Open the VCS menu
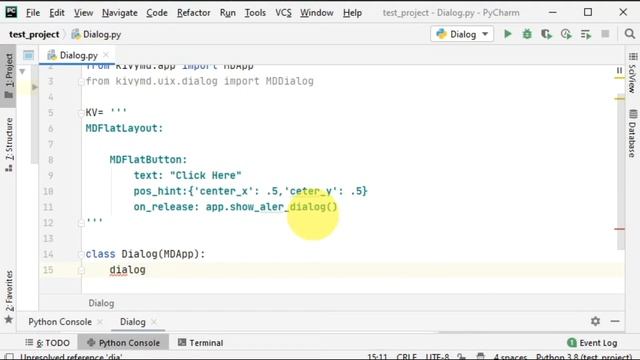Viewport: 640px width, 360px height. [283, 13]
